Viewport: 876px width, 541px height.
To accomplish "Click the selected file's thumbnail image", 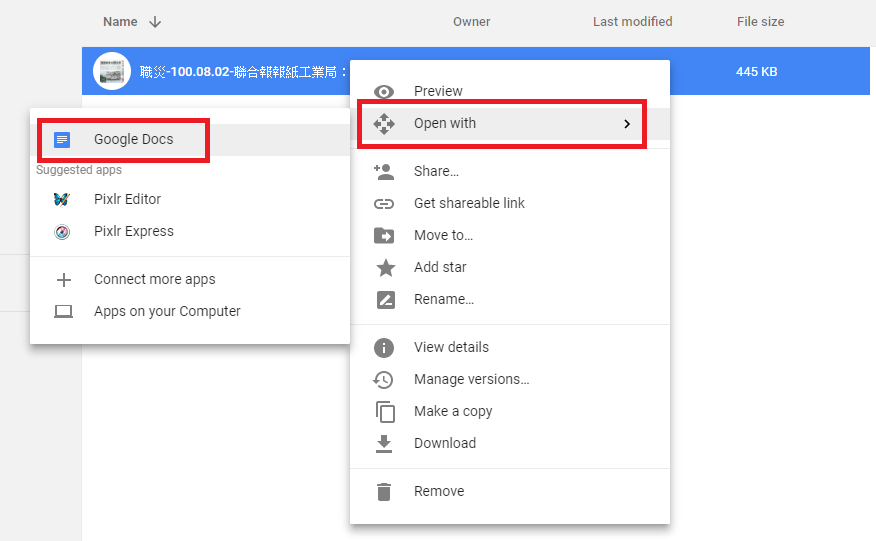I will 112,71.
